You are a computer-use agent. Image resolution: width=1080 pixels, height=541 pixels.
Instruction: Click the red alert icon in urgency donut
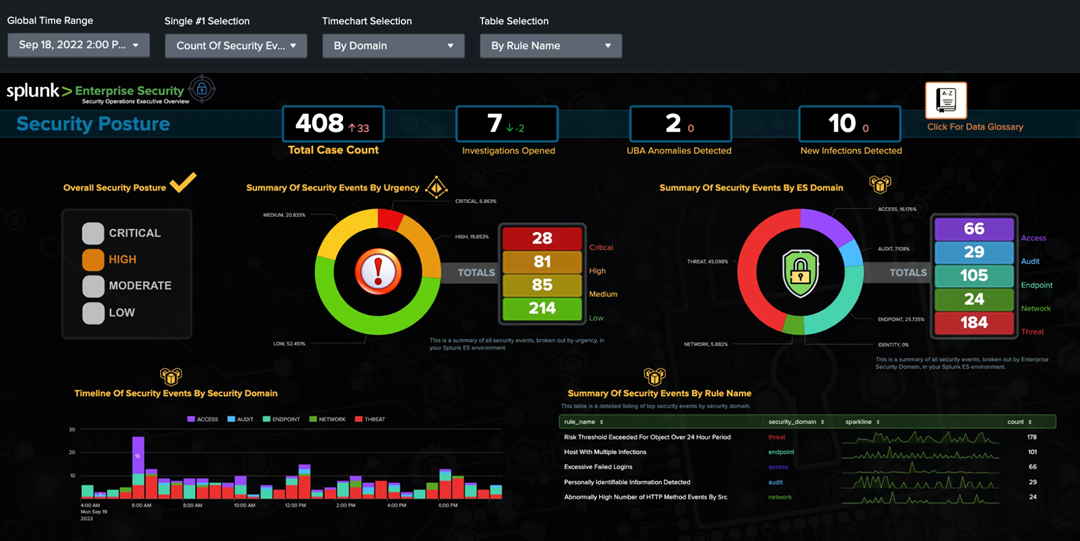(379, 270)
